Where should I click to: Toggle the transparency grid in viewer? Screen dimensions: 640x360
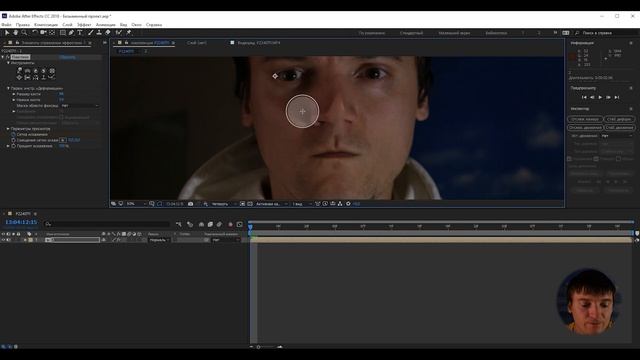tap(250, 204)
